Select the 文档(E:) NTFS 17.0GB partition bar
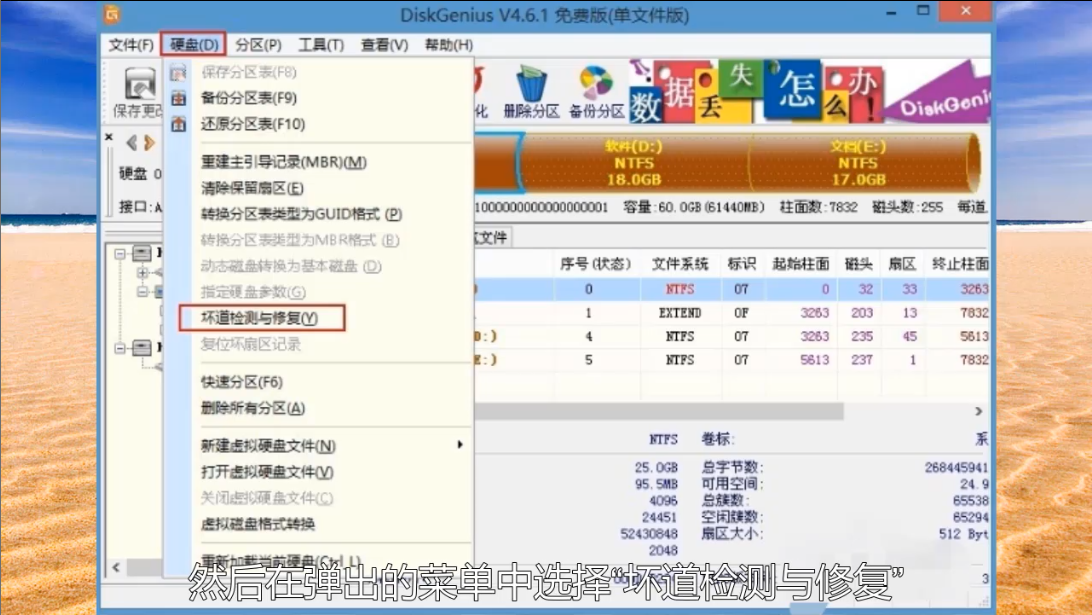This screenshot has width=1092, height=615. (859, 163)
